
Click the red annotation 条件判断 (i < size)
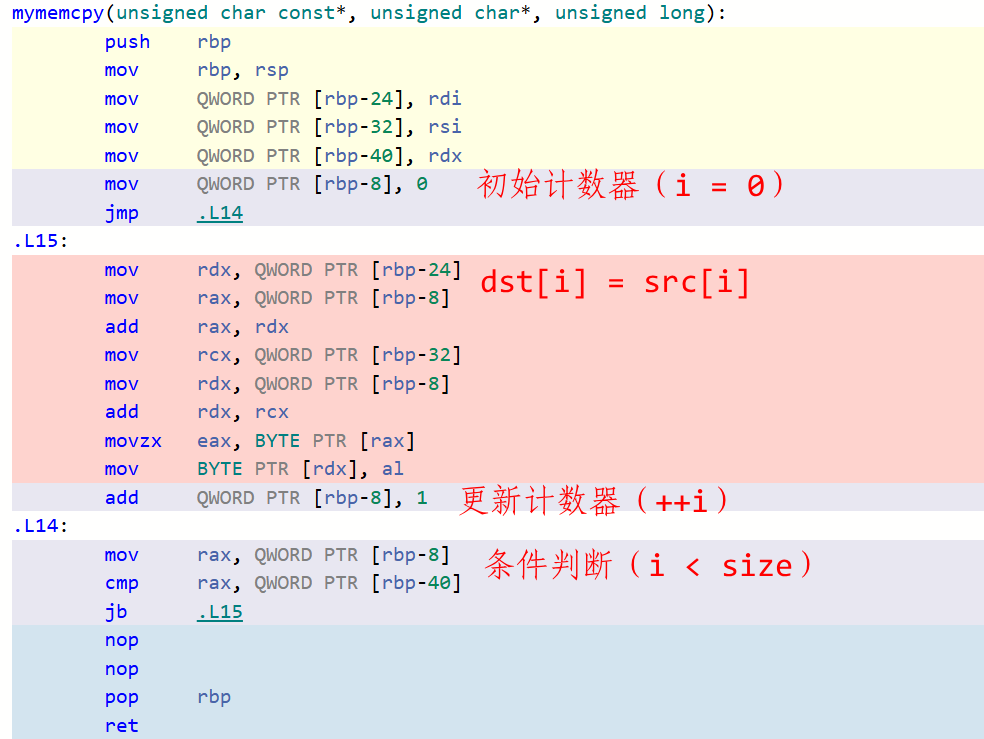click(651, 566)
